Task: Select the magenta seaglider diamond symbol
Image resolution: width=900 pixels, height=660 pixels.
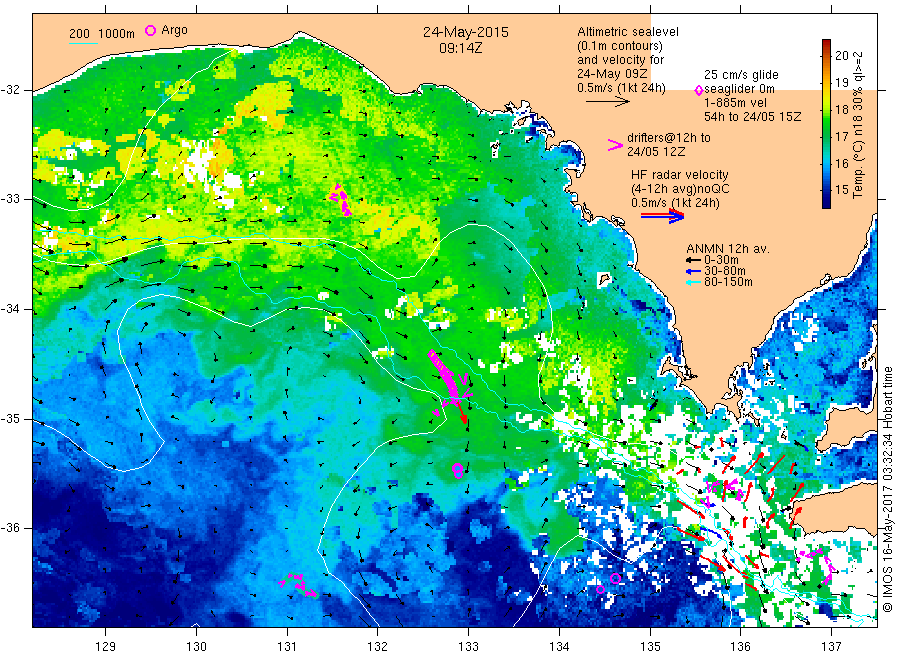Action: (699, 90)
